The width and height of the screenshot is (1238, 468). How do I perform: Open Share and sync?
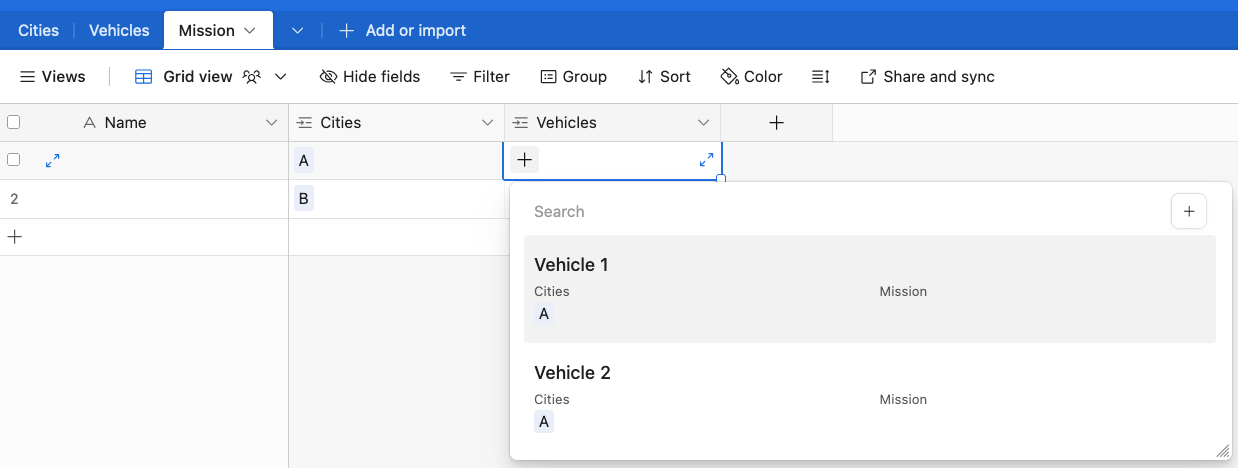point(927,76)
